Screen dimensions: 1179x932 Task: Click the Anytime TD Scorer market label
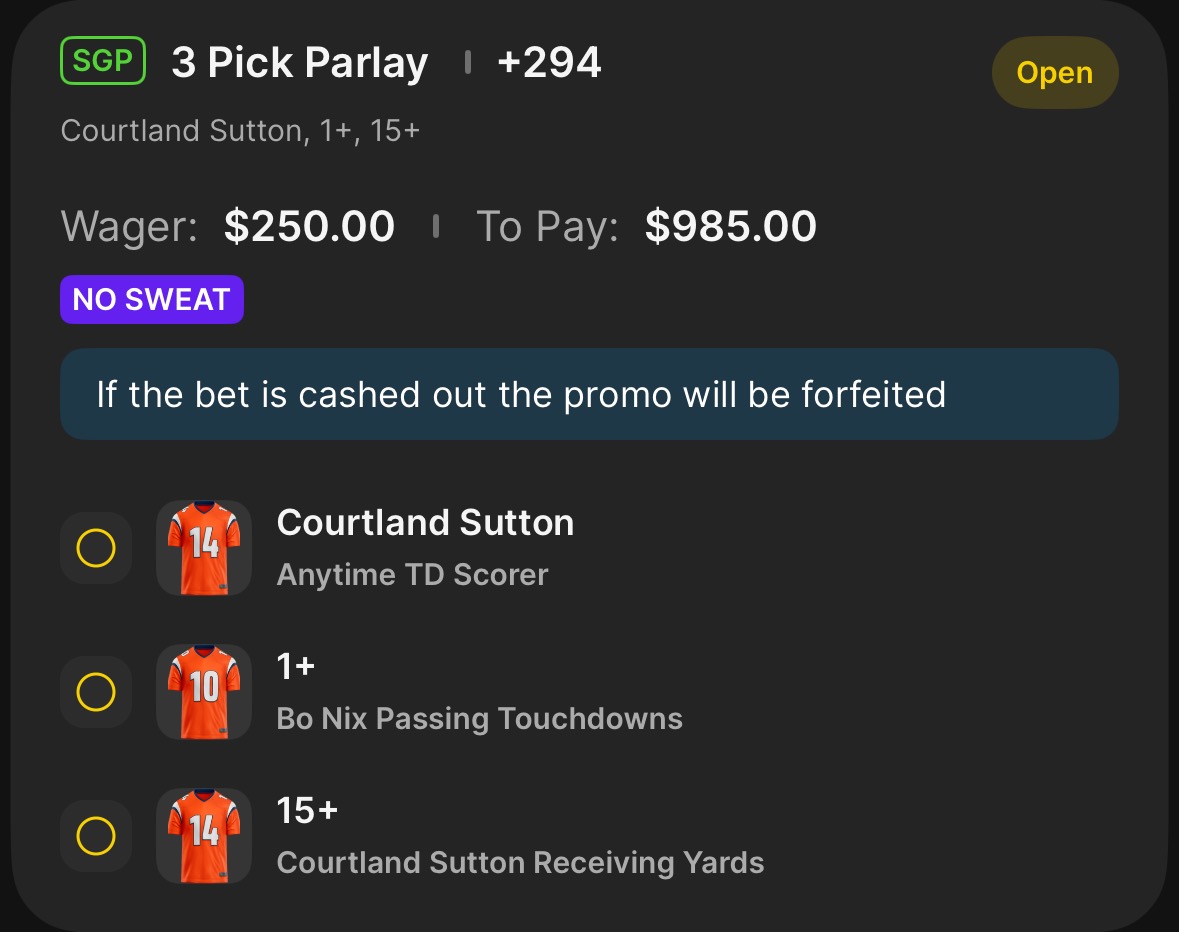[412, 575]
